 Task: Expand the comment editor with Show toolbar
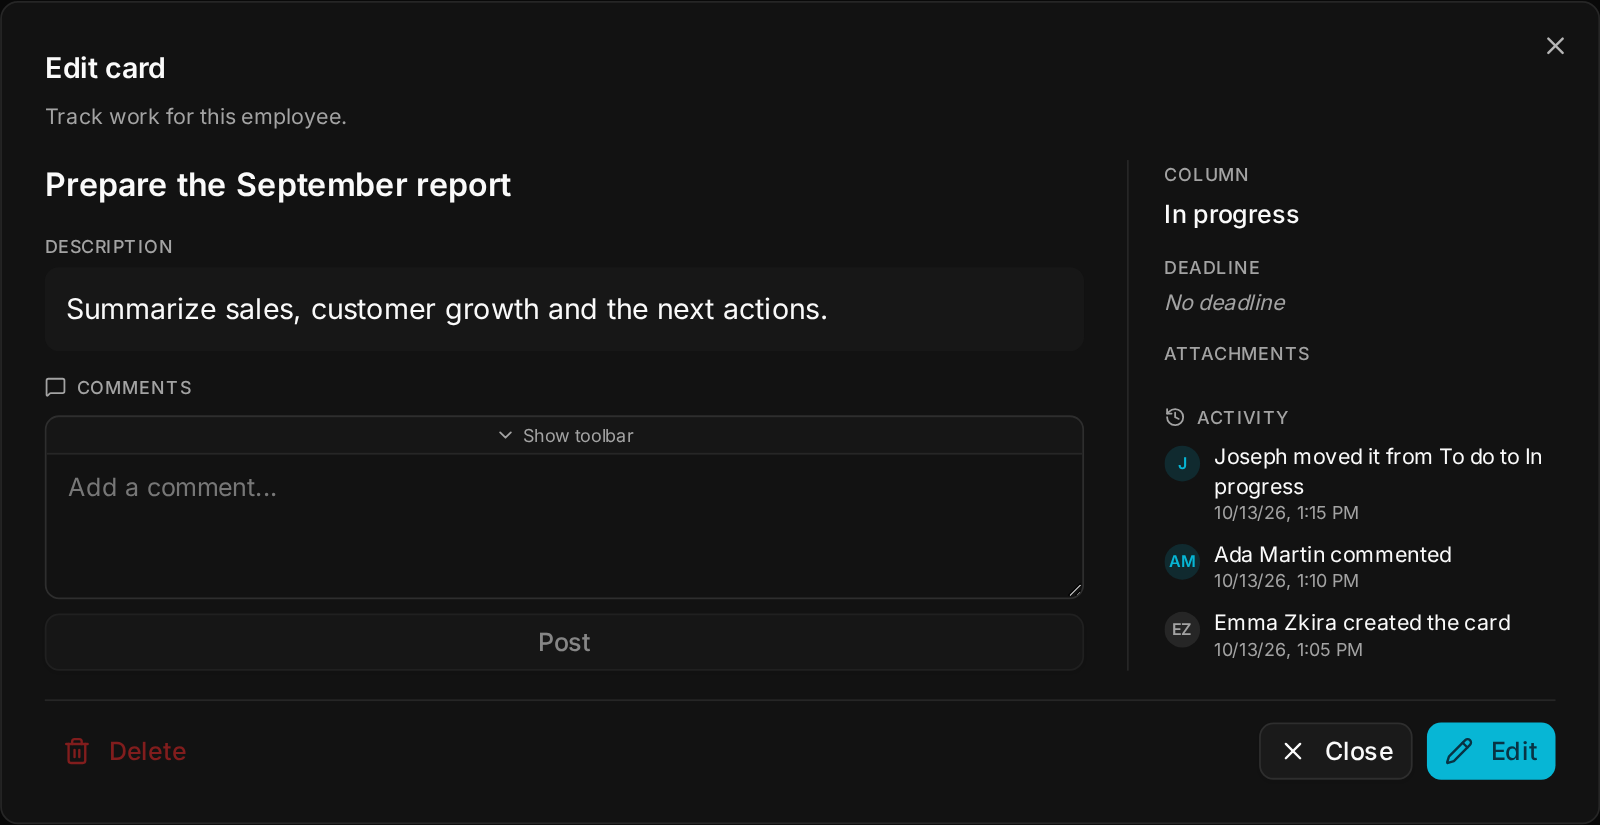pyautogui.click(x=565, y=436)
